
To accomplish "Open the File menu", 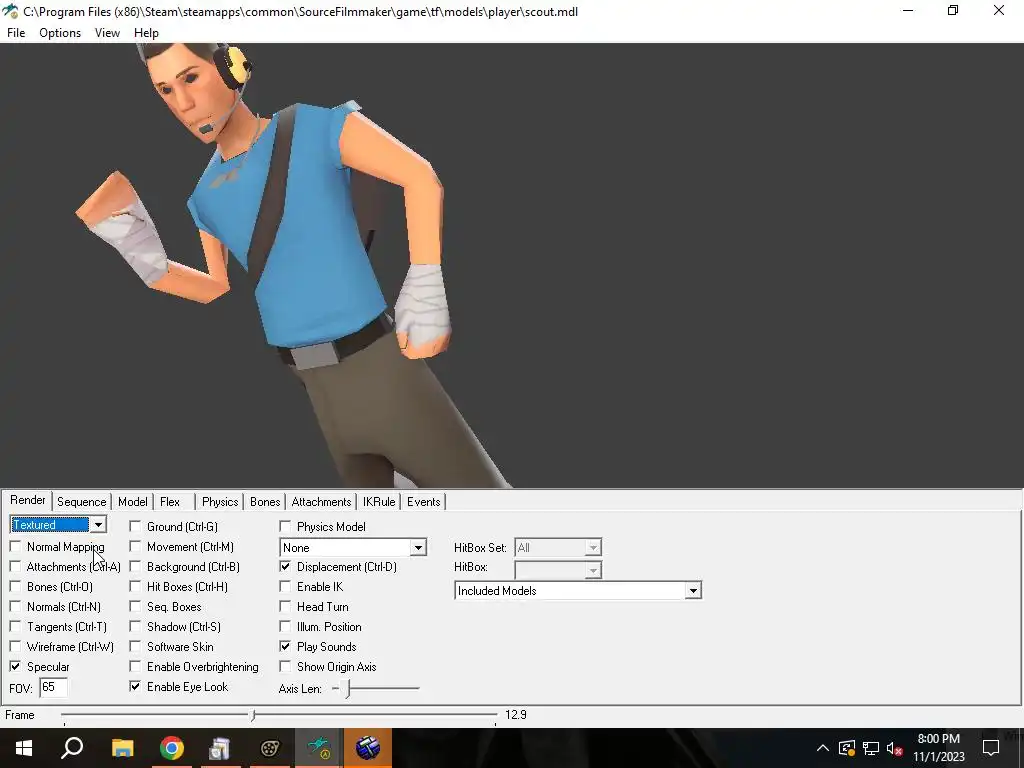I will [16, 33].
